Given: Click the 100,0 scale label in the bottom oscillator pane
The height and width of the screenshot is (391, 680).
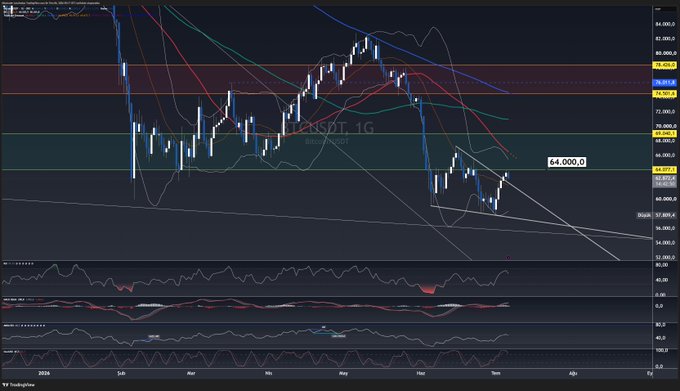Looking at the screenshot, I should pyautogui.click(x=662, y=350).
